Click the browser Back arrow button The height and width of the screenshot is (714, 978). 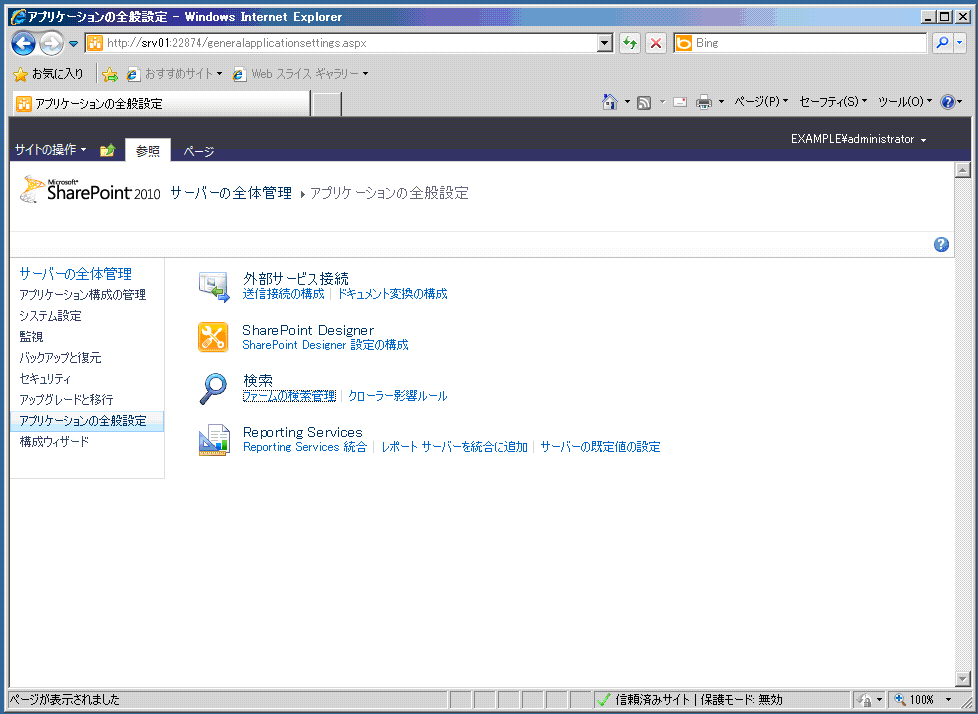tap(24, 43)
